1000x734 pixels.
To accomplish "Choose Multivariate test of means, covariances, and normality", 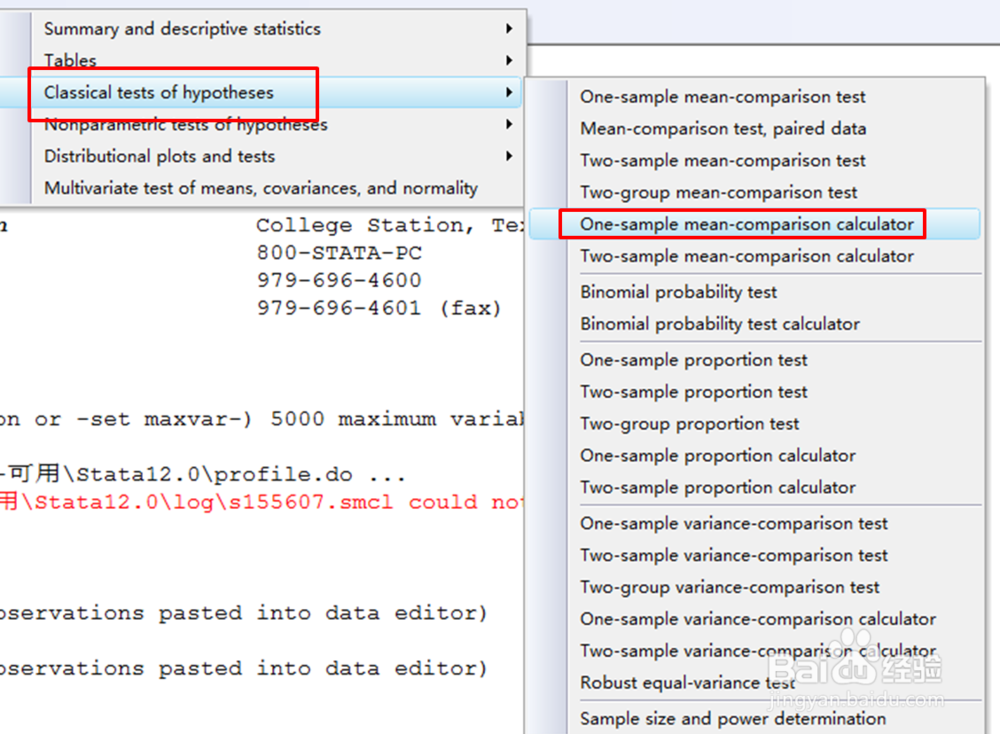I will 261,188.
